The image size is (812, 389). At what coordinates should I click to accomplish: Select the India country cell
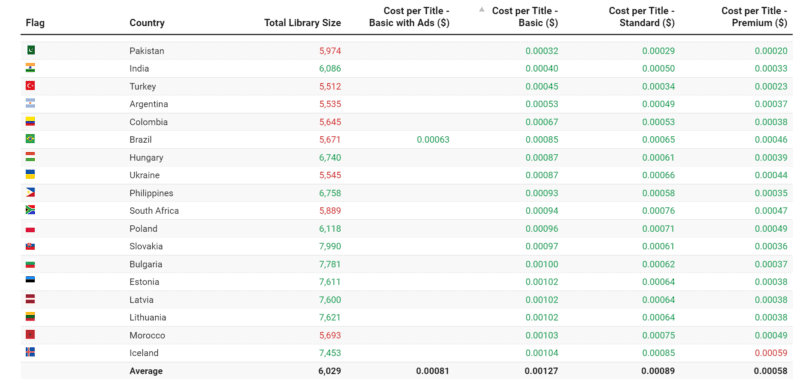(x=139, y=68)
